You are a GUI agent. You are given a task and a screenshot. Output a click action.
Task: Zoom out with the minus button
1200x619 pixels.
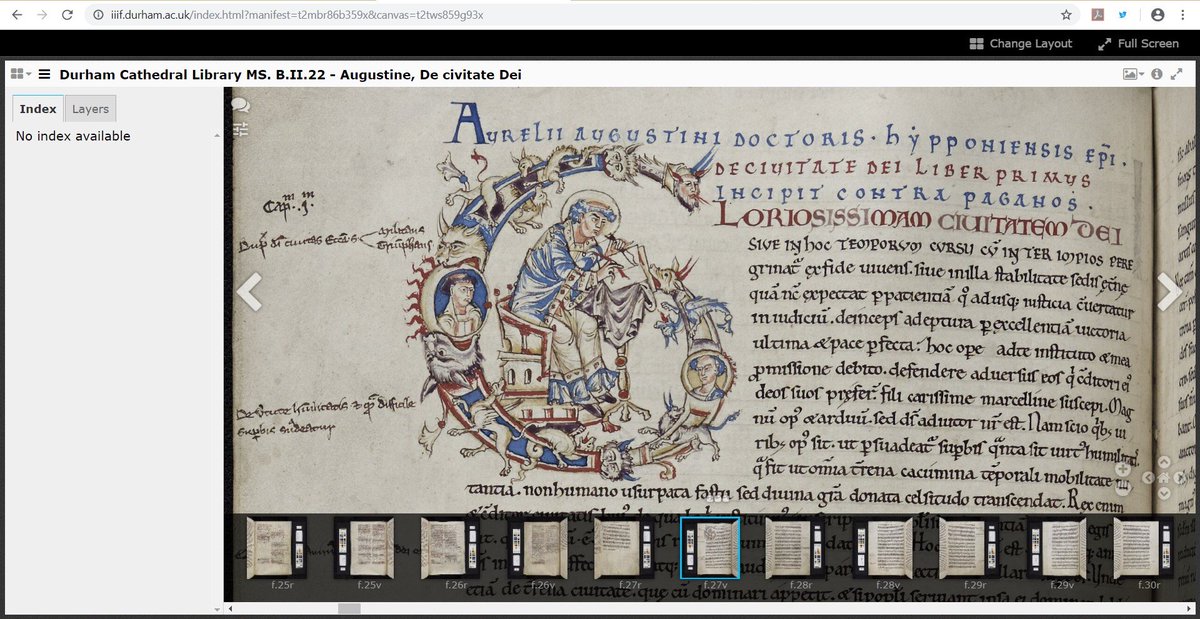1122,487
